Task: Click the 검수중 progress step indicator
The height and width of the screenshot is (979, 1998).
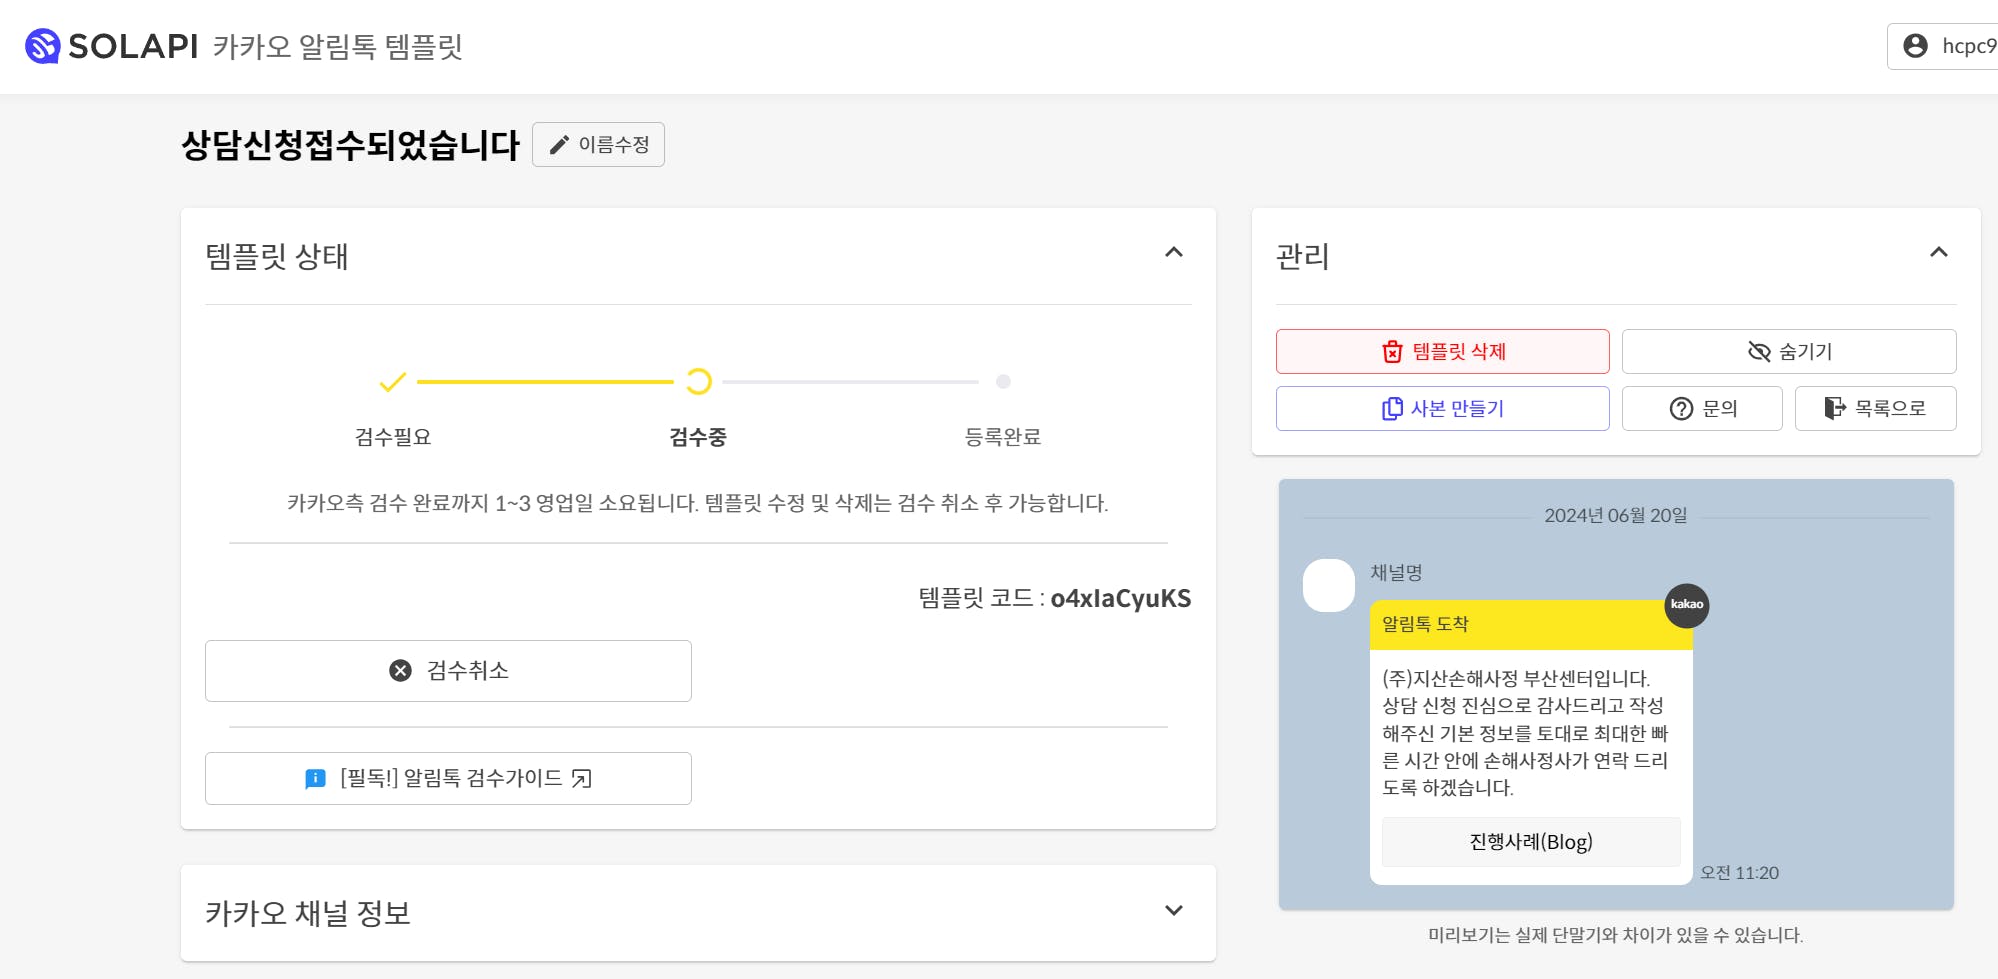Action: tap(698, 382)
